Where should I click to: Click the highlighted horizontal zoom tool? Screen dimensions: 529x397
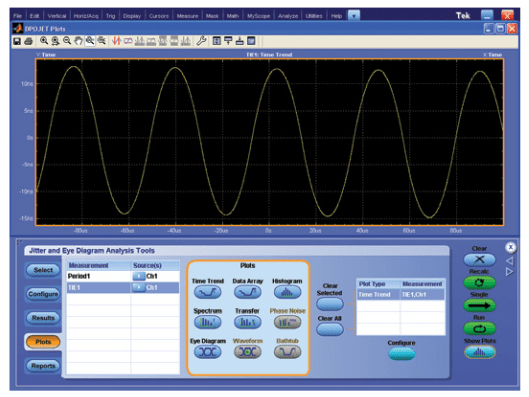click(90, 41)
